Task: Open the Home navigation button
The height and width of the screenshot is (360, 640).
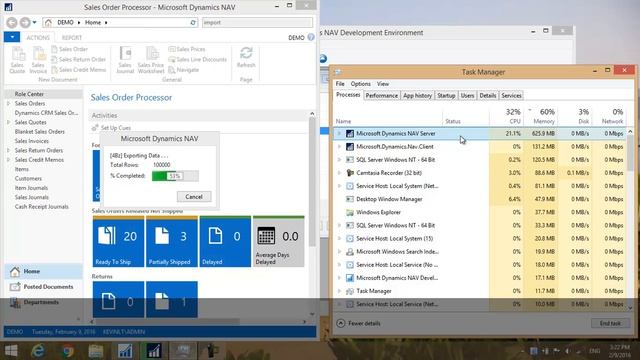Action: (x=43, y=271)
